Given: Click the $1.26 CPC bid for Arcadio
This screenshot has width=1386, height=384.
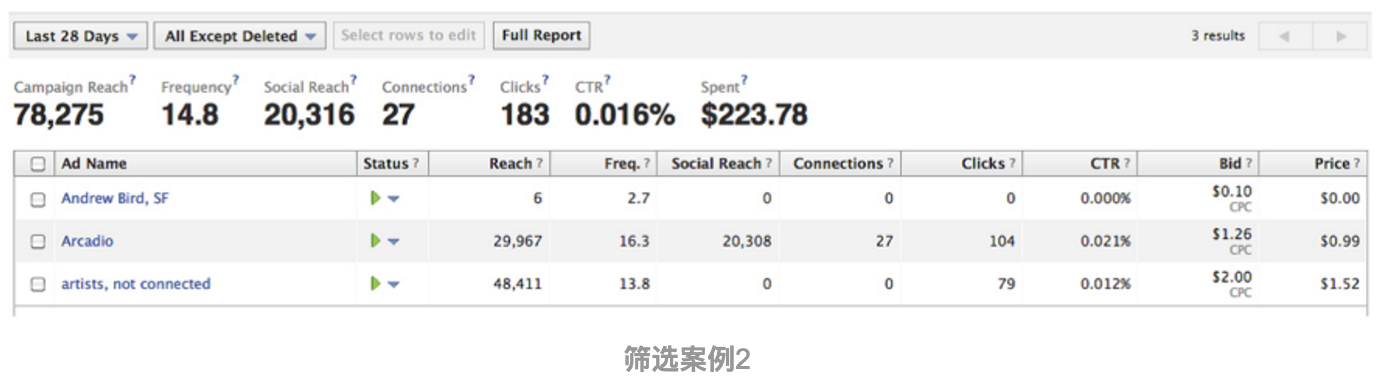Looking at the screenshot, I should point(1232,241).
